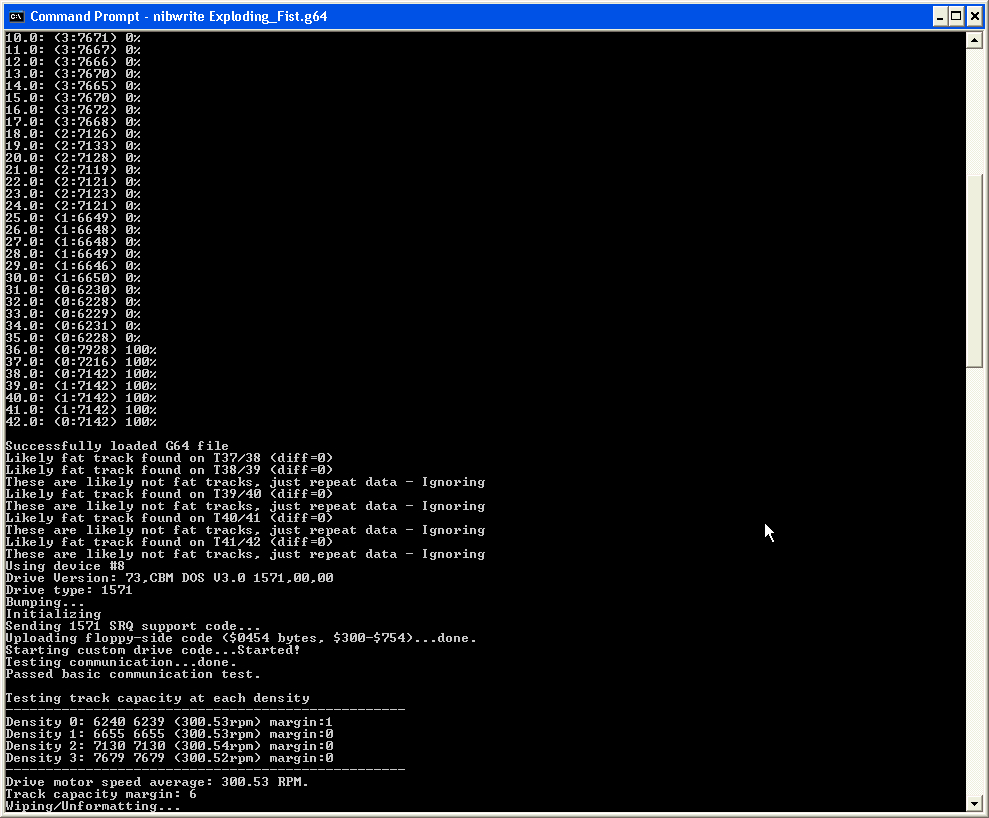Maximize the nibwrite console window

[956, 16]
